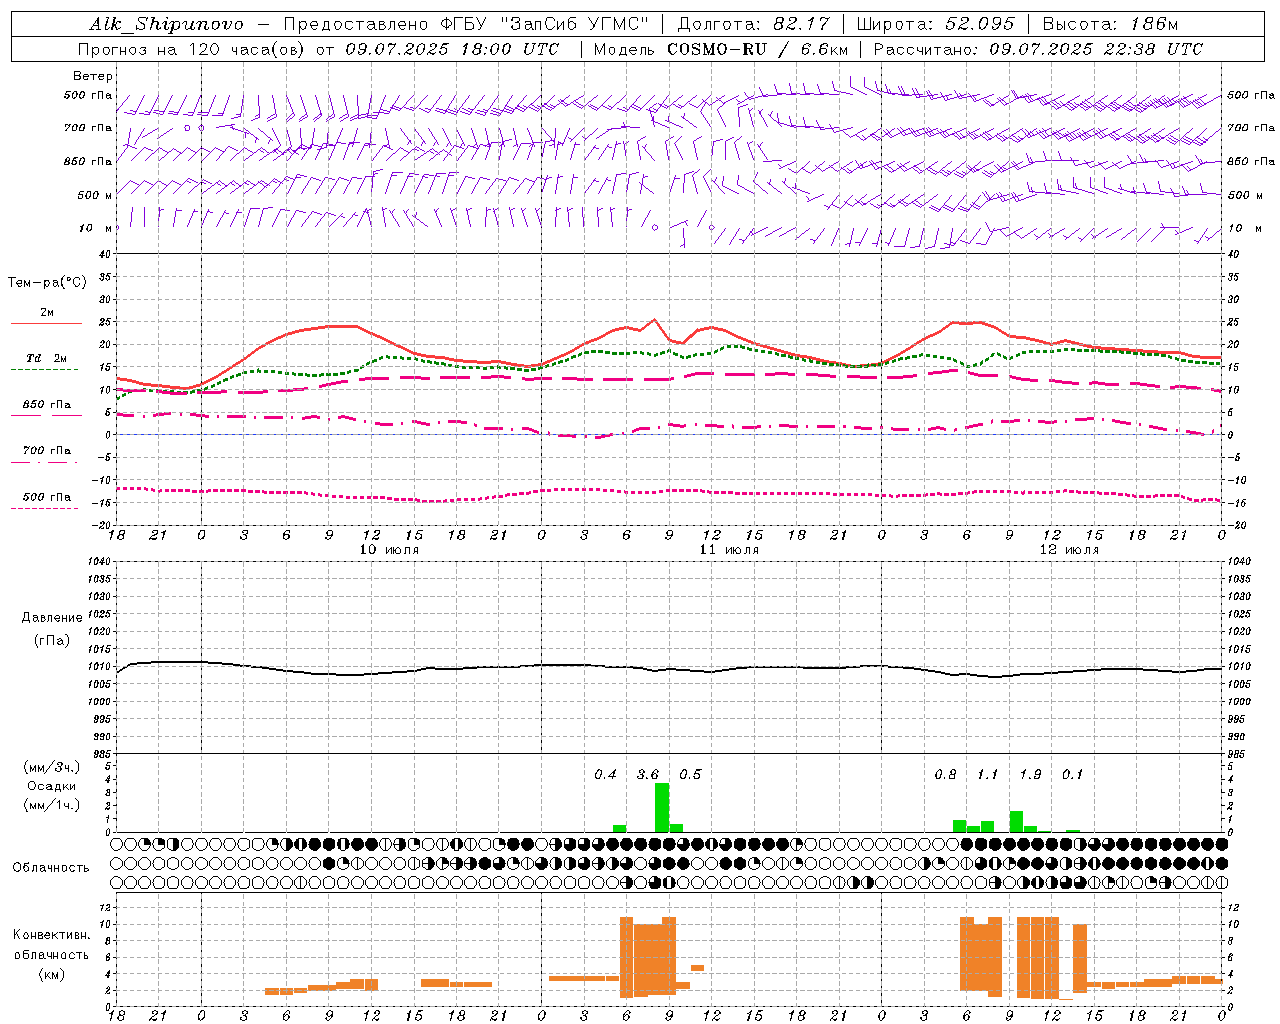Click the forecast start time "09.07.2025 18:00 UTC"
Image resolution: width=1280 pixels, height=1024 pixels.
coord(452,49)
